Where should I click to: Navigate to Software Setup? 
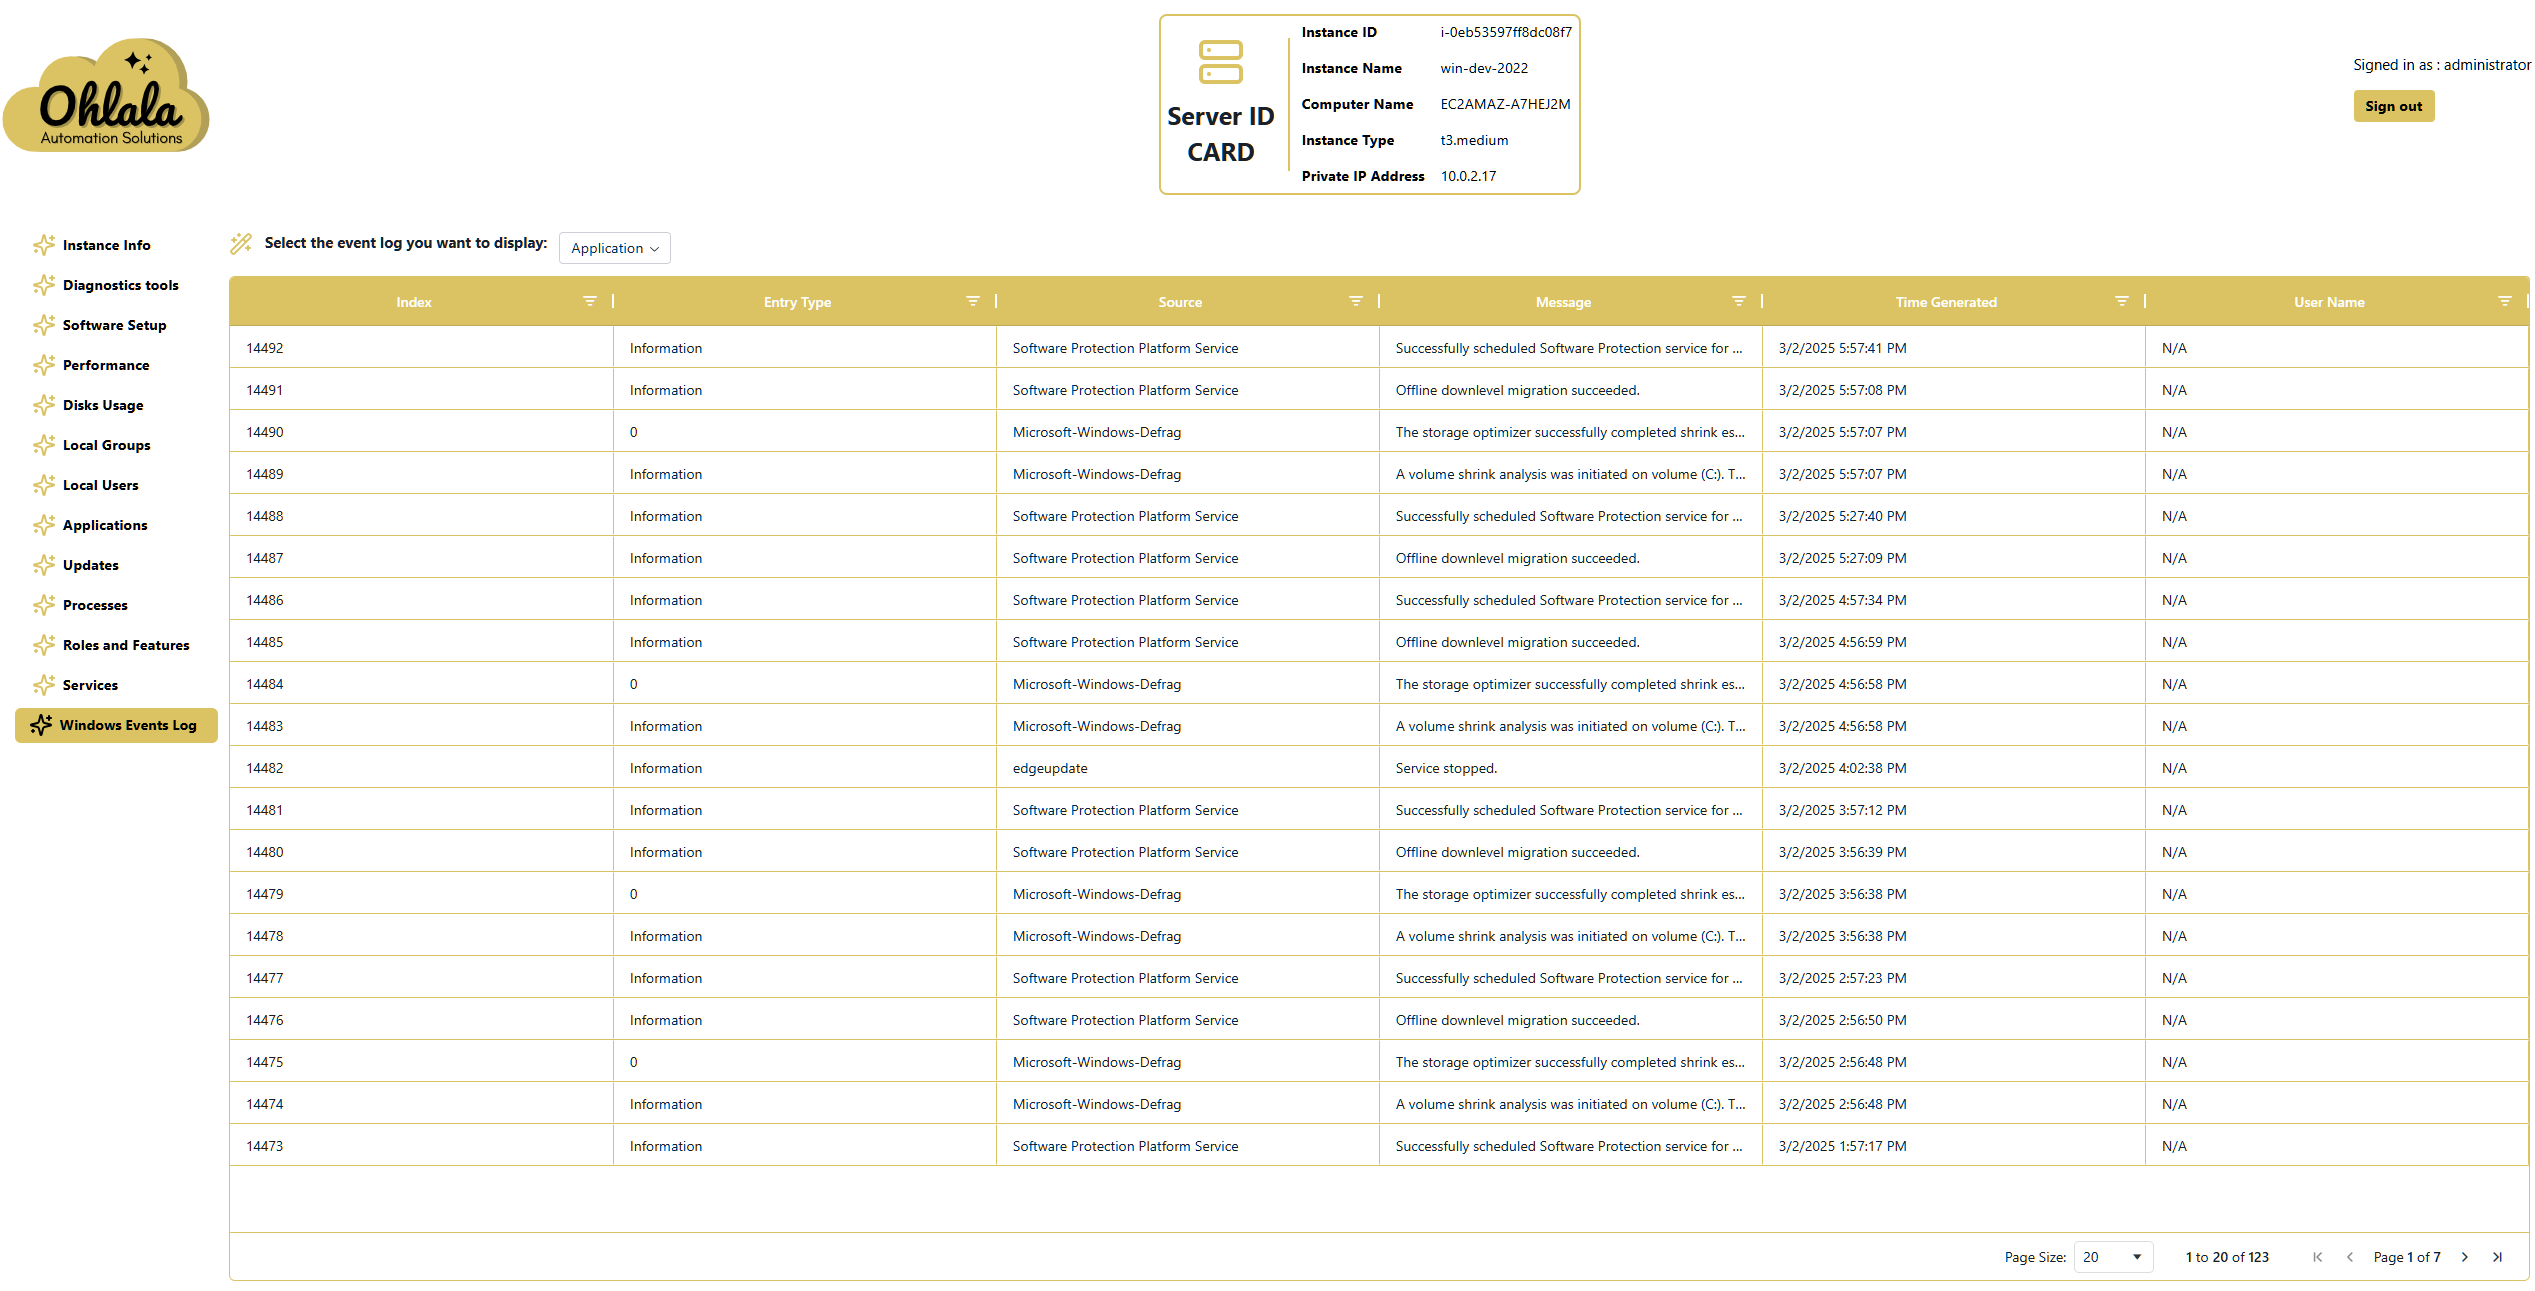coord(114,325)
